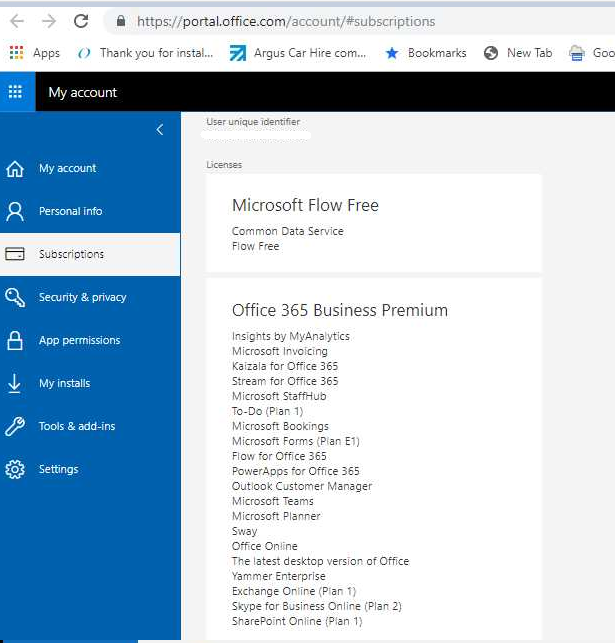The width and height of the screenshot is (615, 643).
Task: Click the person icon beside Personal info
Action: click(x=15, y=212)
